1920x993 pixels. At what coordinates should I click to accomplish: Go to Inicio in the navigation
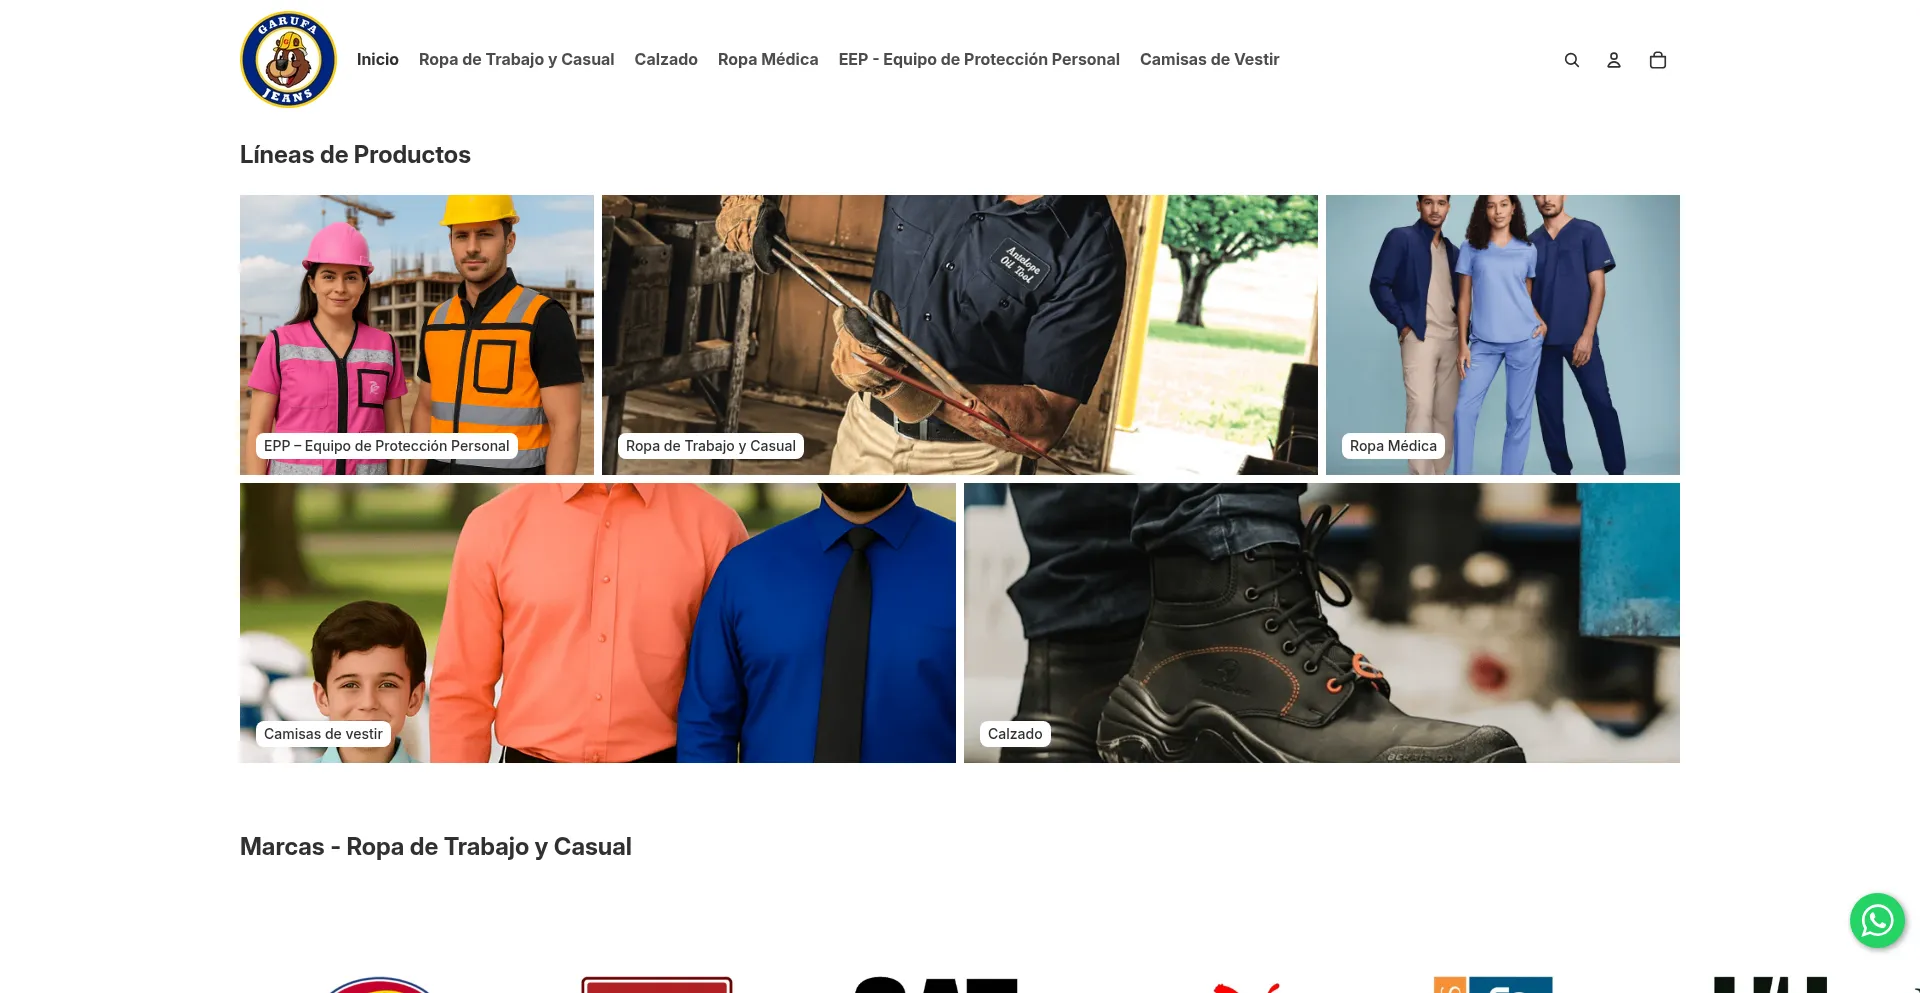click(378, 60)
